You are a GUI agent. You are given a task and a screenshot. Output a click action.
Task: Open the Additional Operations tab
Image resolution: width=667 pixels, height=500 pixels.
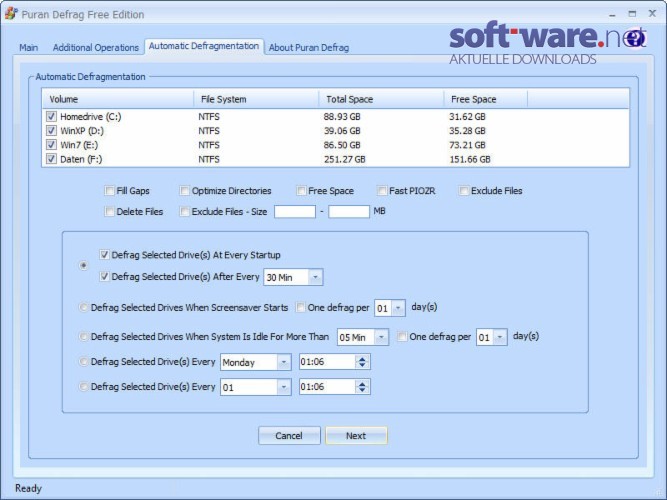coord(96,48)
